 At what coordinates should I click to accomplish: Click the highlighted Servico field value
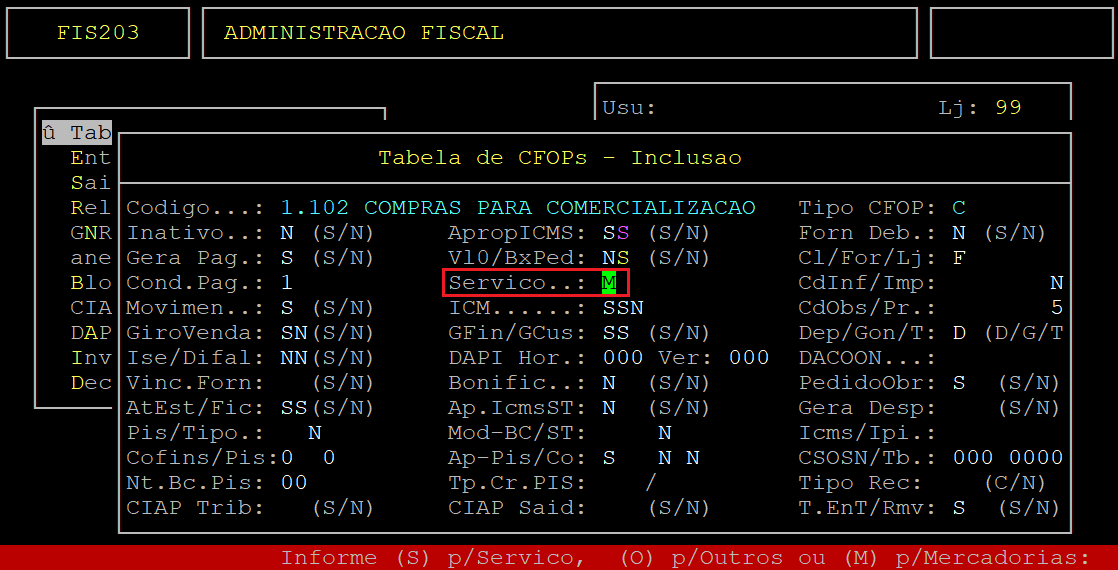(x=609, y=283)
